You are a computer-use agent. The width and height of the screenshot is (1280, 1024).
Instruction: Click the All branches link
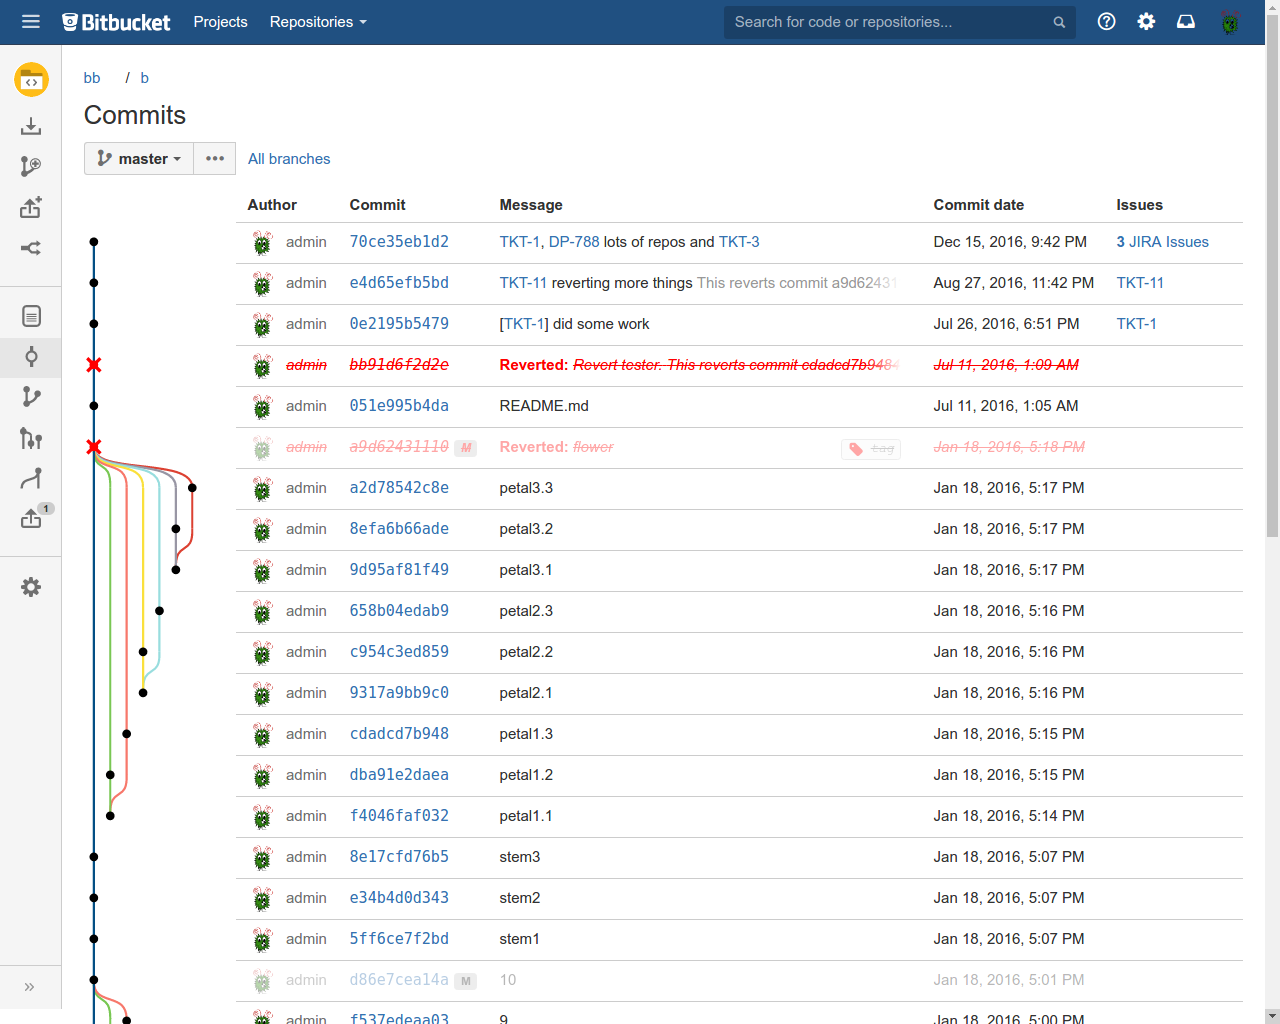[x=289, y=159]
